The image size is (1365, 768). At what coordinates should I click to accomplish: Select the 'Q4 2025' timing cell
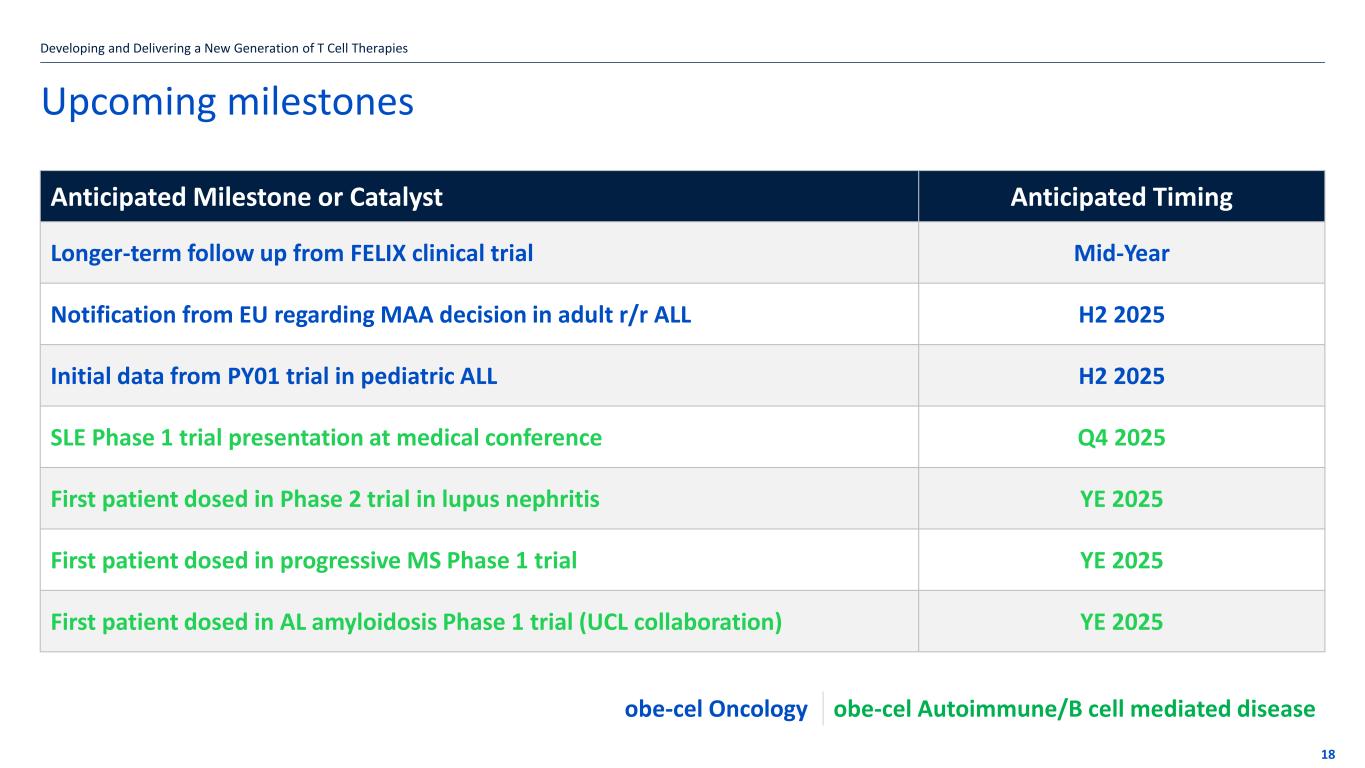click(x=1121, y=438)
